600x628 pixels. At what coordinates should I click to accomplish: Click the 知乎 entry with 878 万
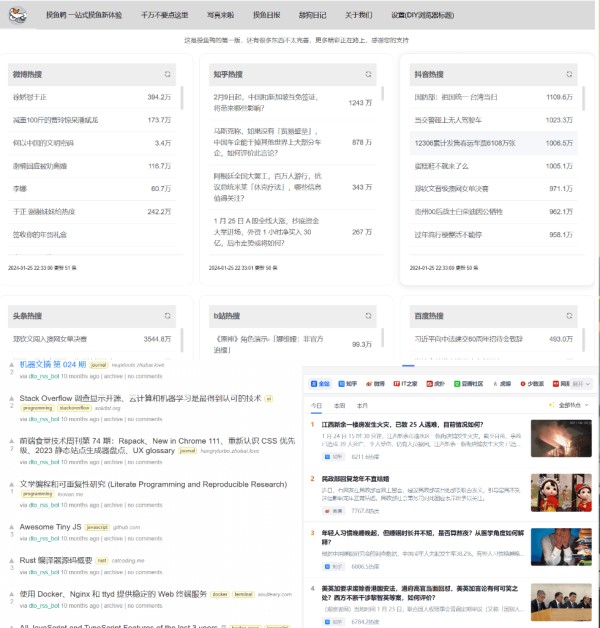point(293,142)
